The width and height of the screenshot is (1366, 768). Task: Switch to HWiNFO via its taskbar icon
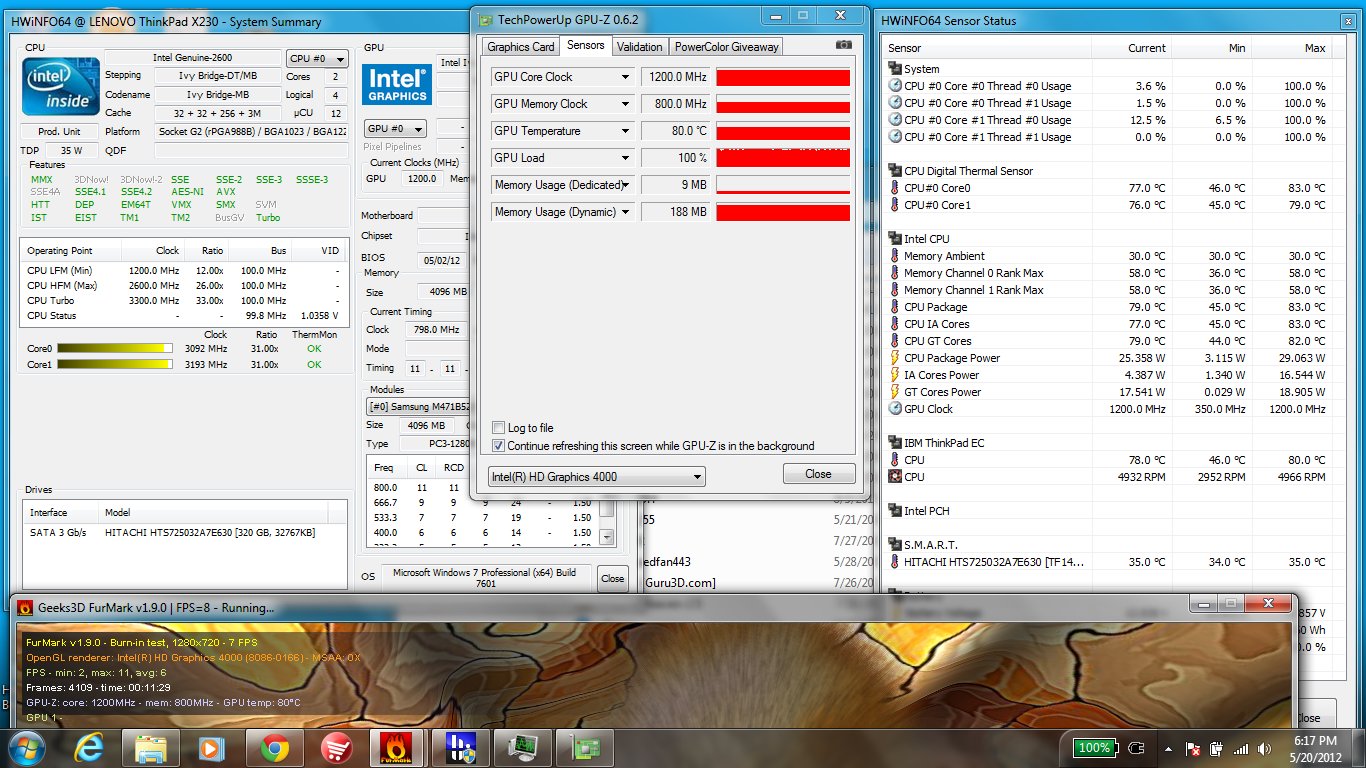pyautogui.click(x=459, y=747)
